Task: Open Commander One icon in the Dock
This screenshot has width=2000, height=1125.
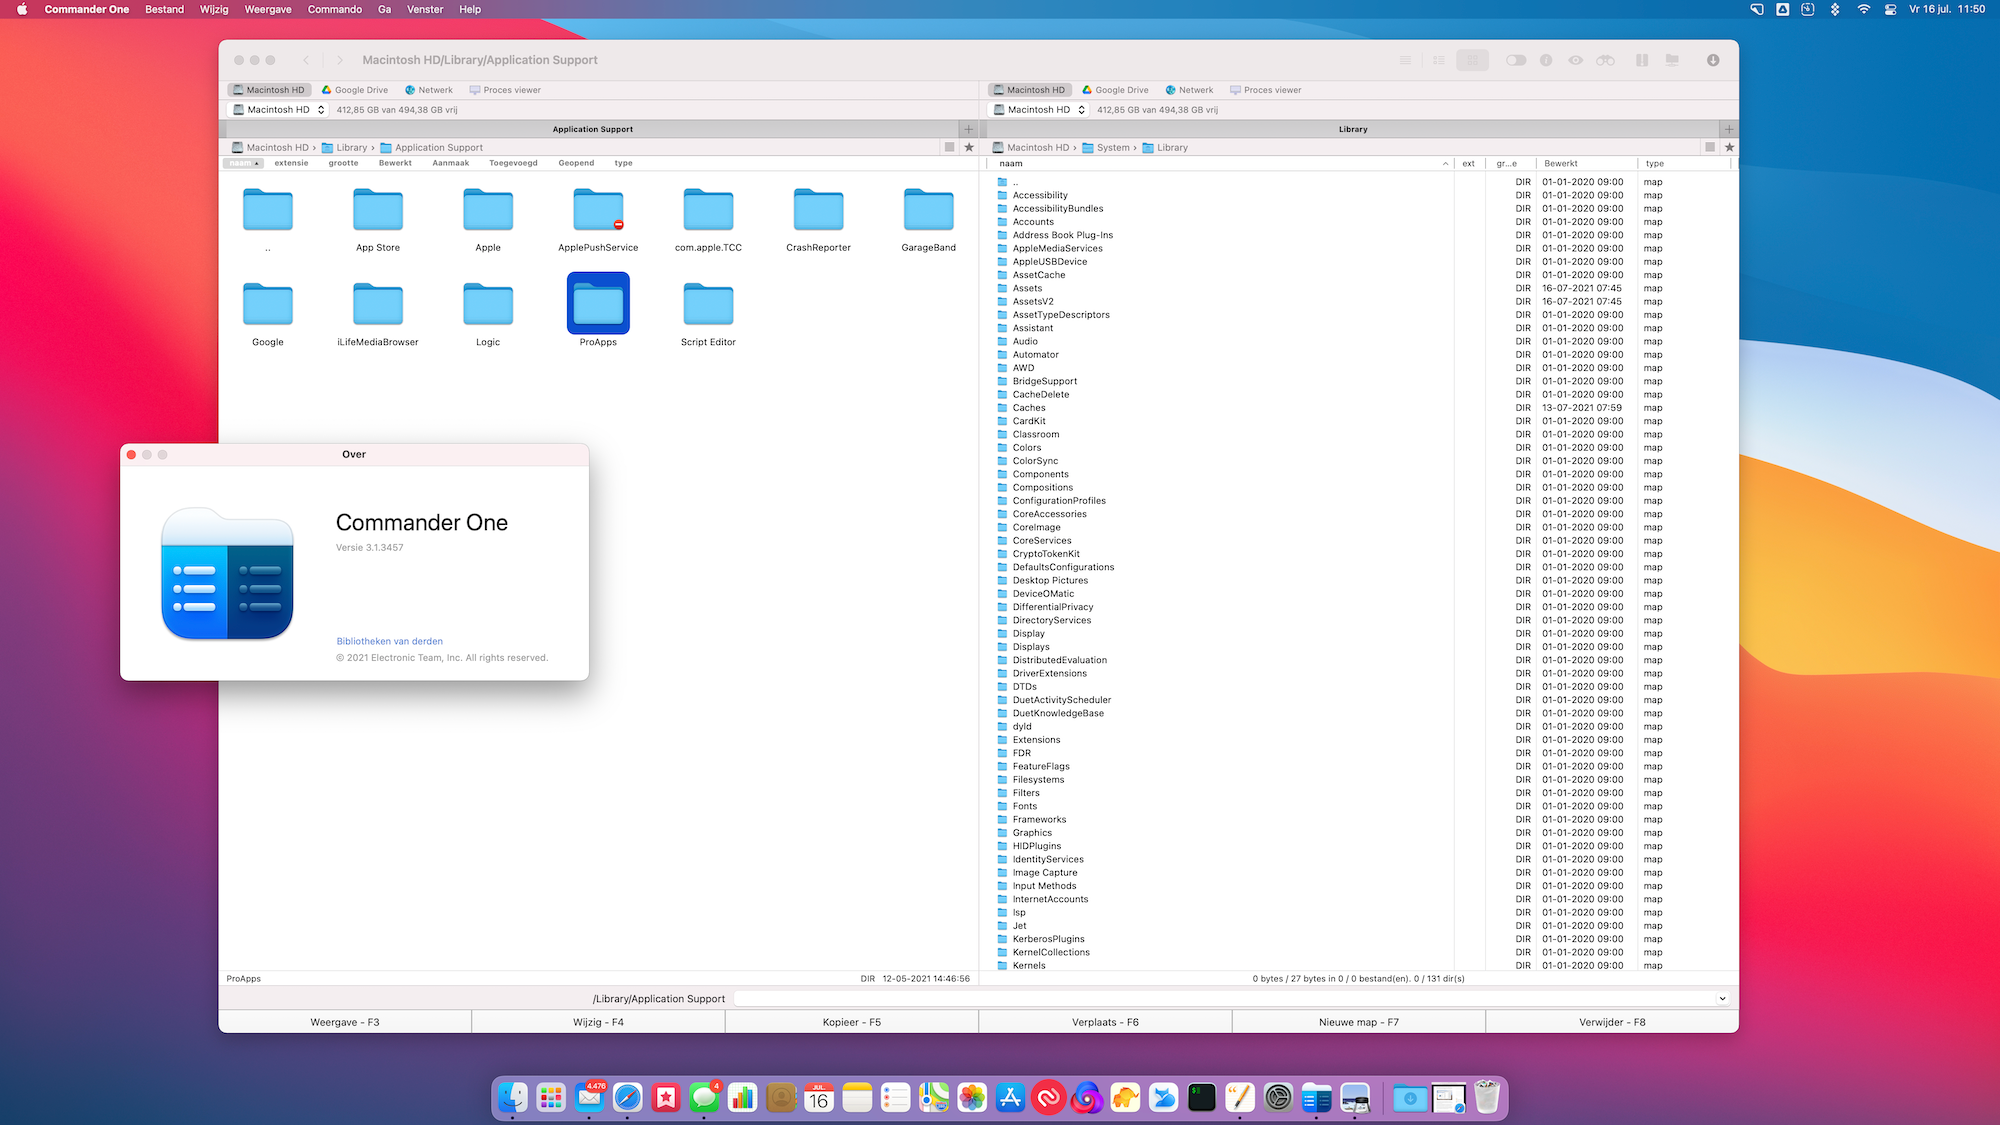Action: (1316, 1097)
